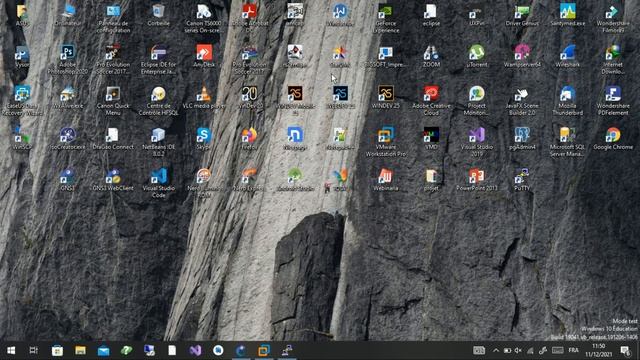This screenshot has width=640, height=360.
Task: Select the Eclipse IDE for Enterprise Java shortcut
Action: 158,60
